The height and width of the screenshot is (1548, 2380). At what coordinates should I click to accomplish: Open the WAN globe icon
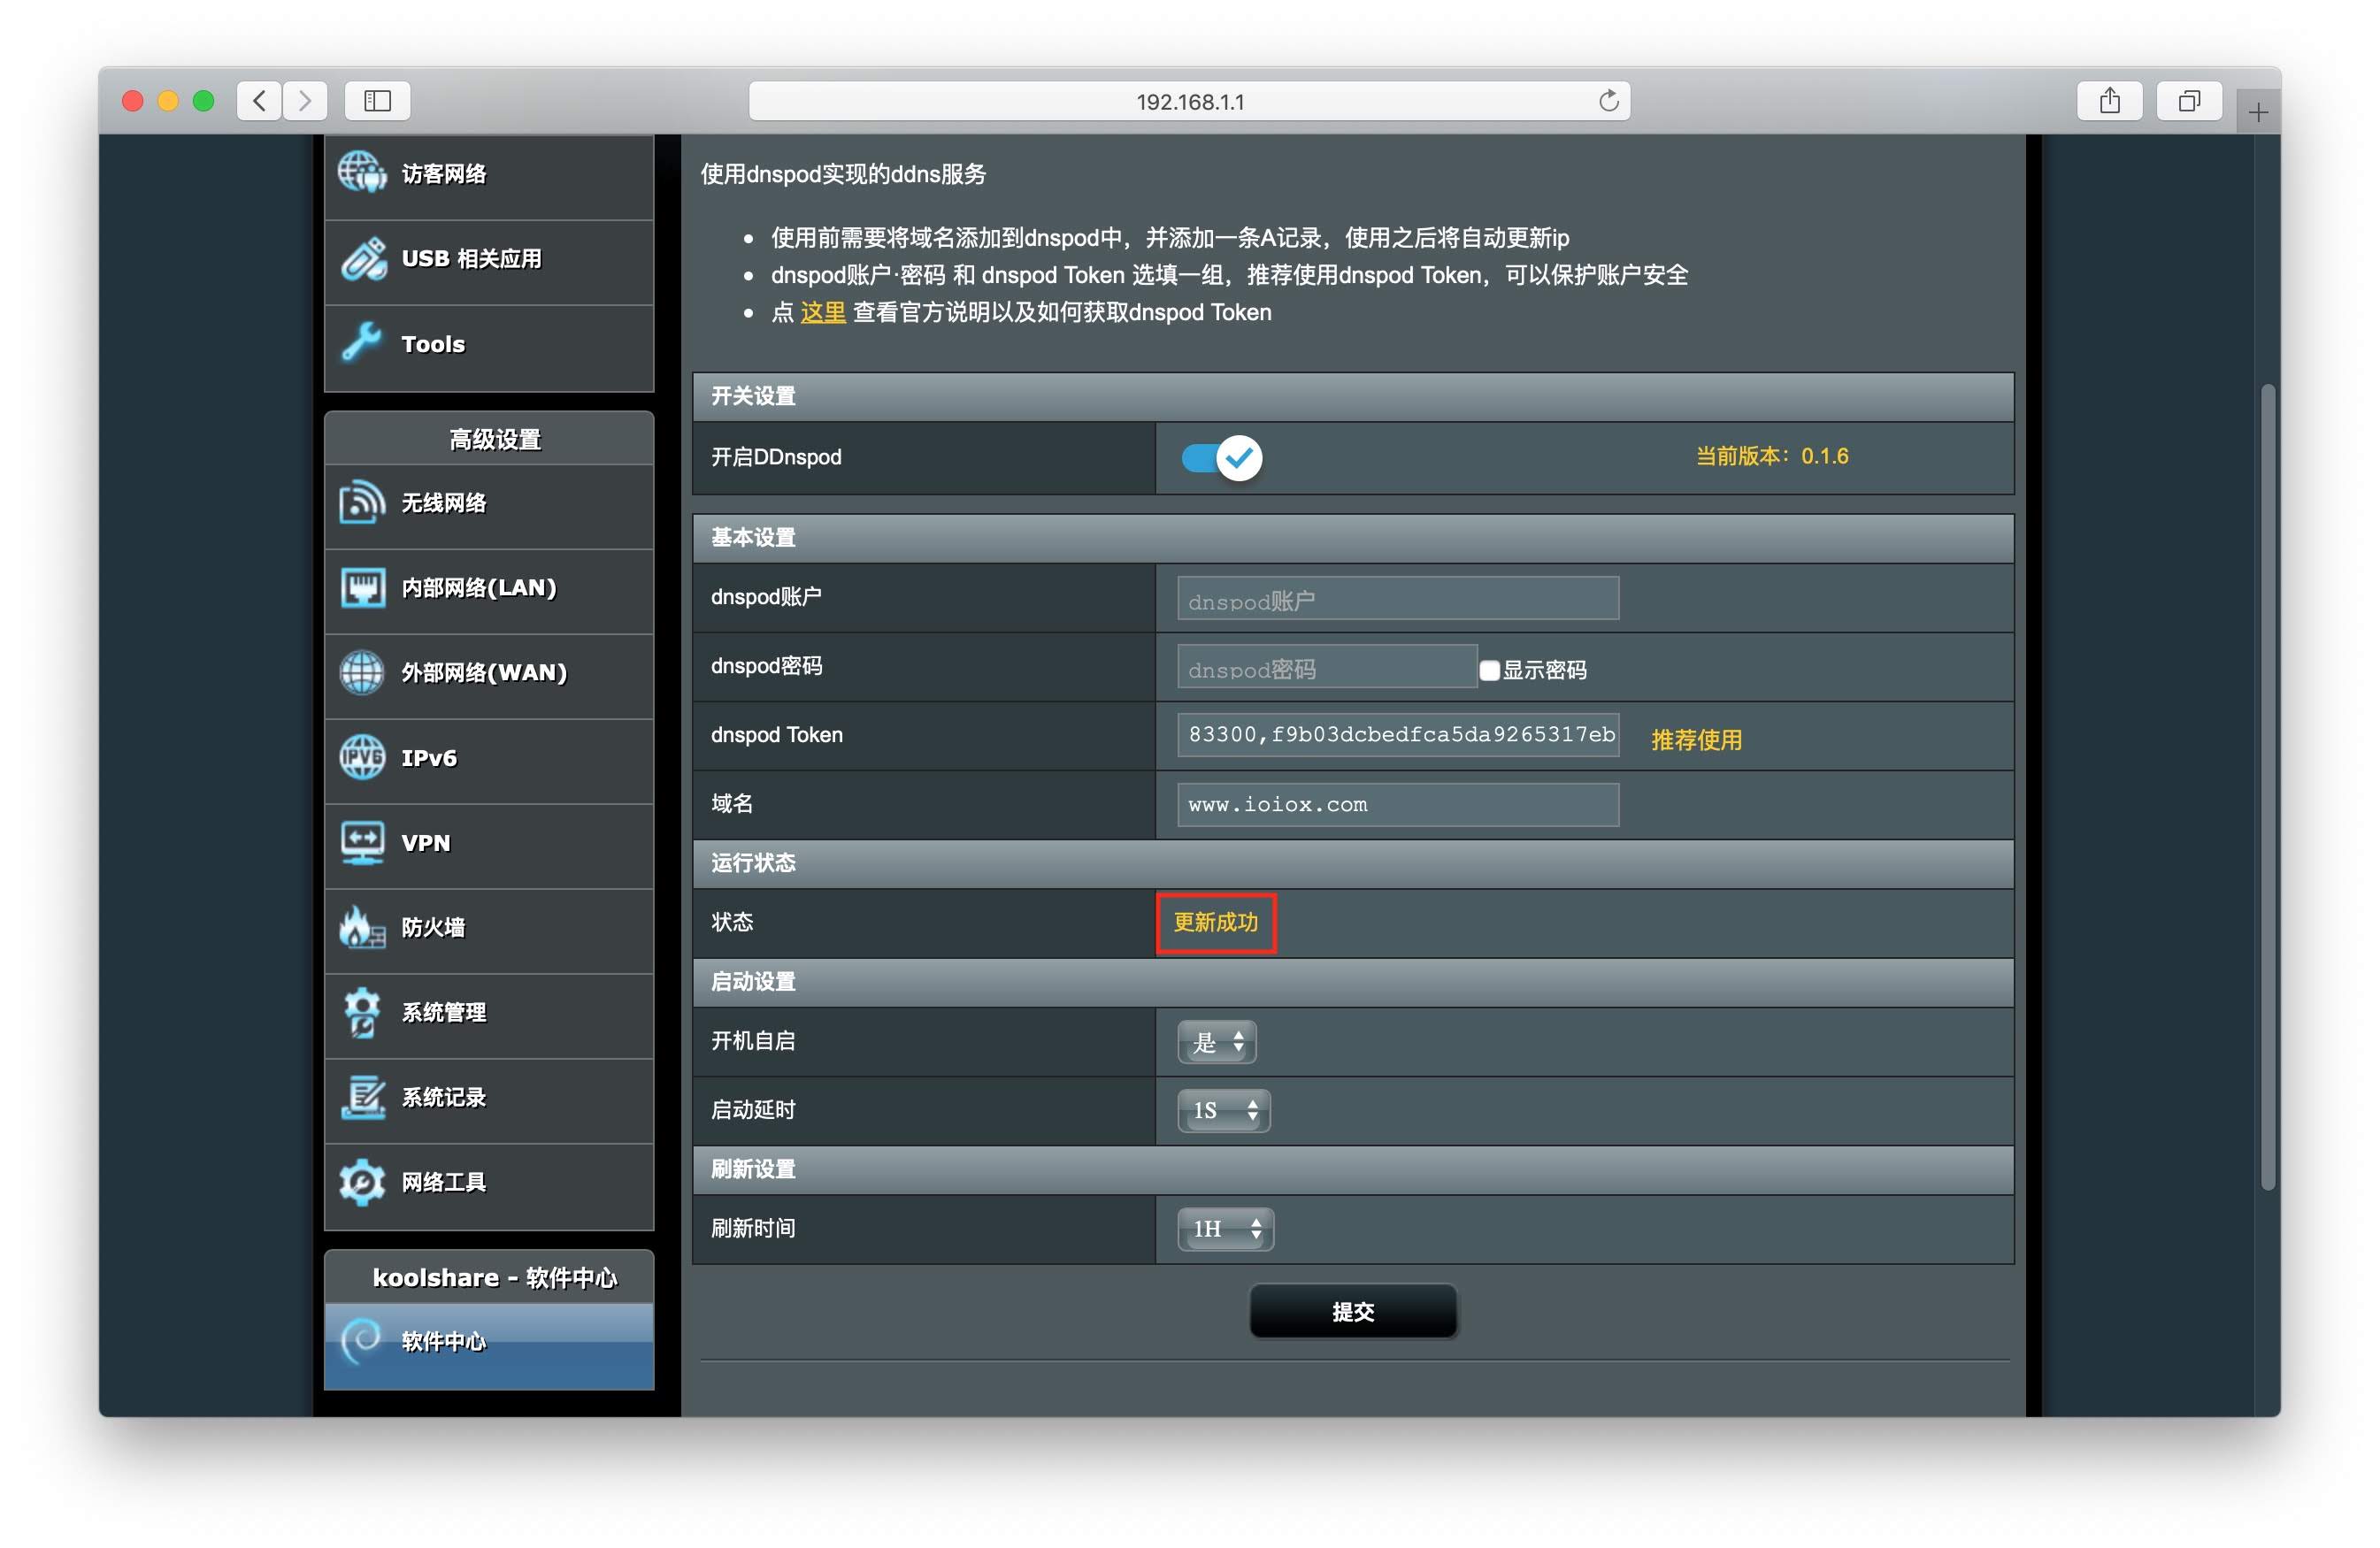point(362,673)
